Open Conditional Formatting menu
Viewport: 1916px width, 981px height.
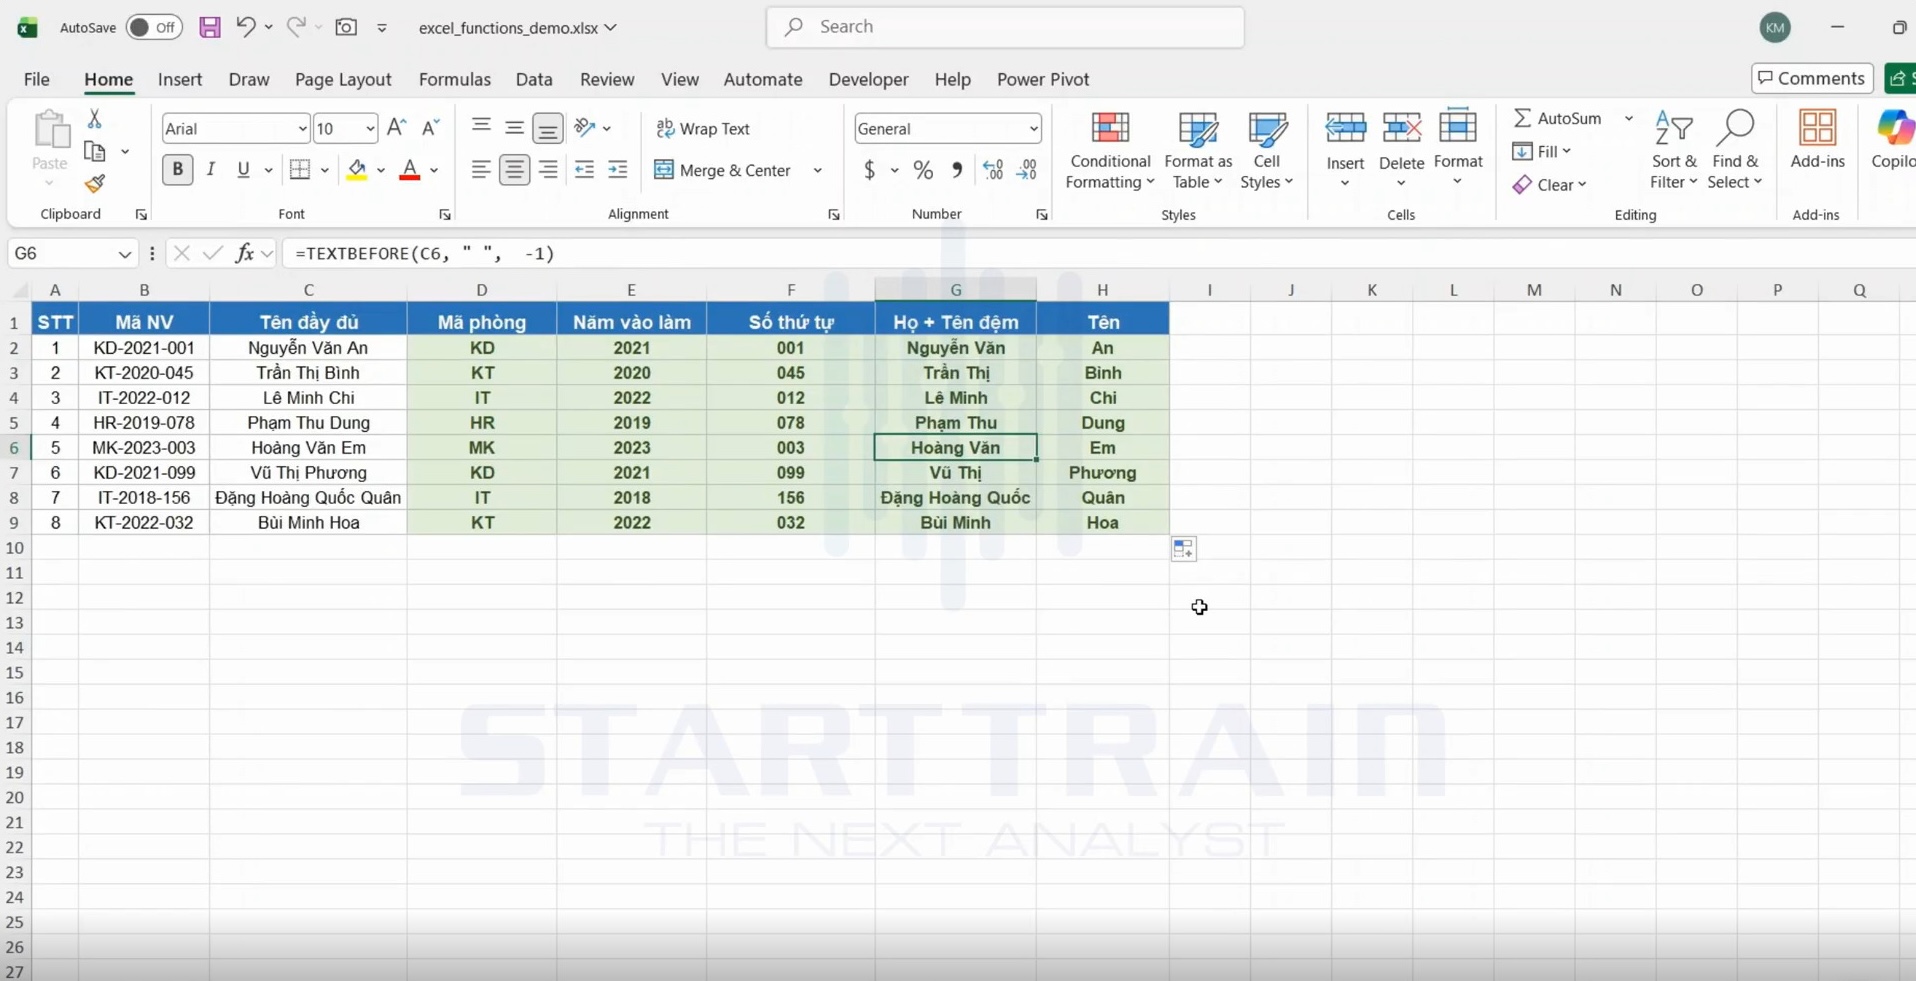click(x=1110, y=150)
